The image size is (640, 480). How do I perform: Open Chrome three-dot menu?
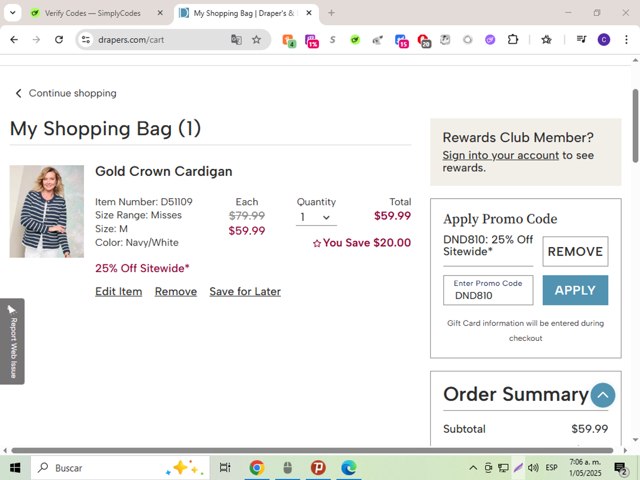(x=626, y=40)
